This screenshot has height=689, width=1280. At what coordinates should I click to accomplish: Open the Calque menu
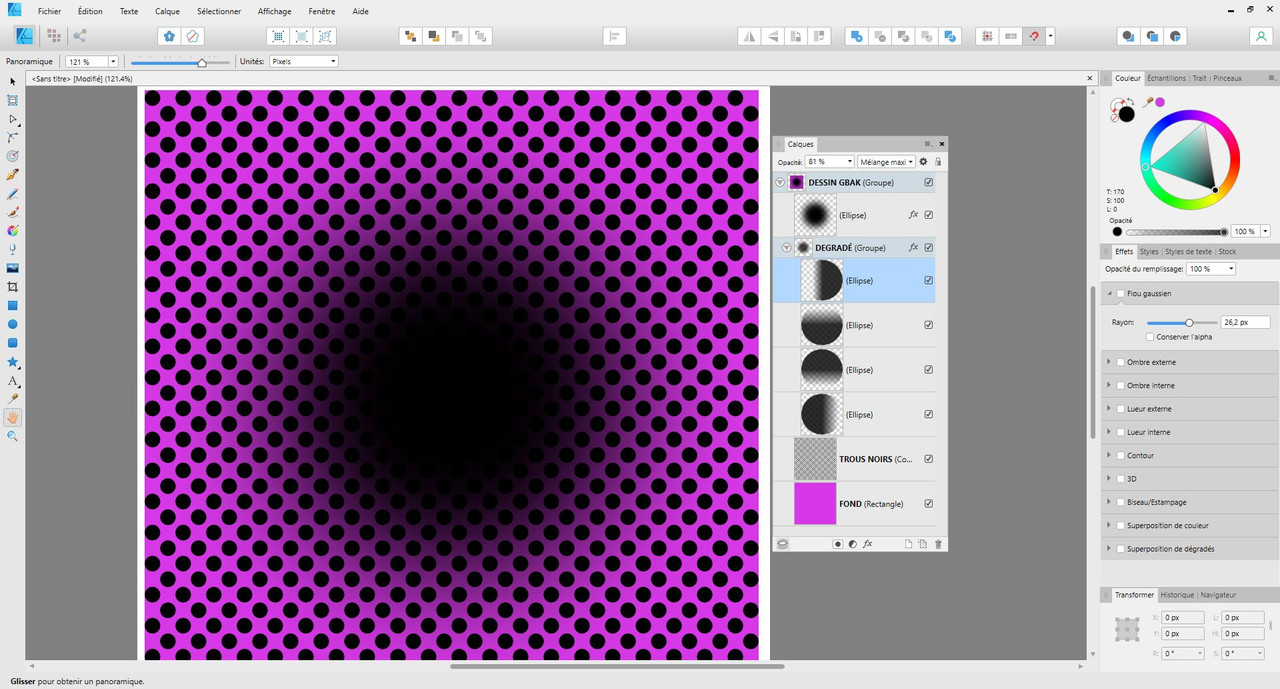167,11
